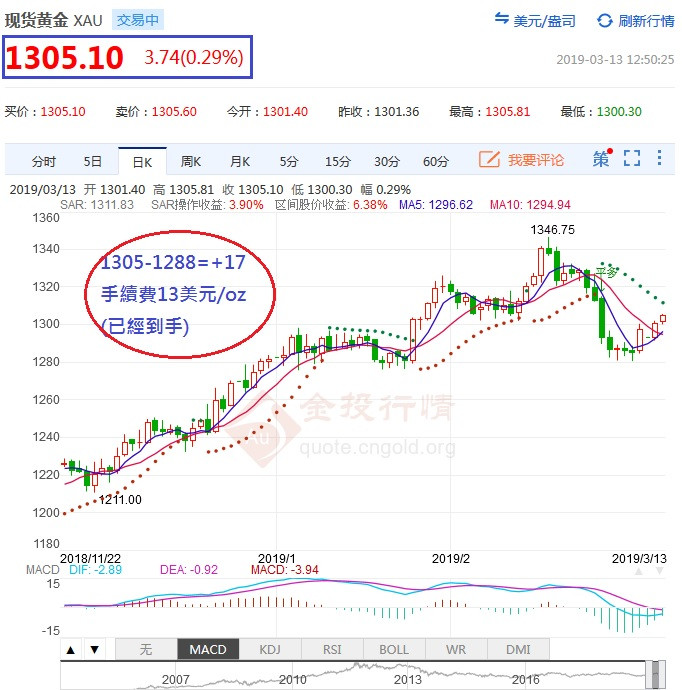
Task: Click the up triangle indicator arrow
Action: point(71,650)
